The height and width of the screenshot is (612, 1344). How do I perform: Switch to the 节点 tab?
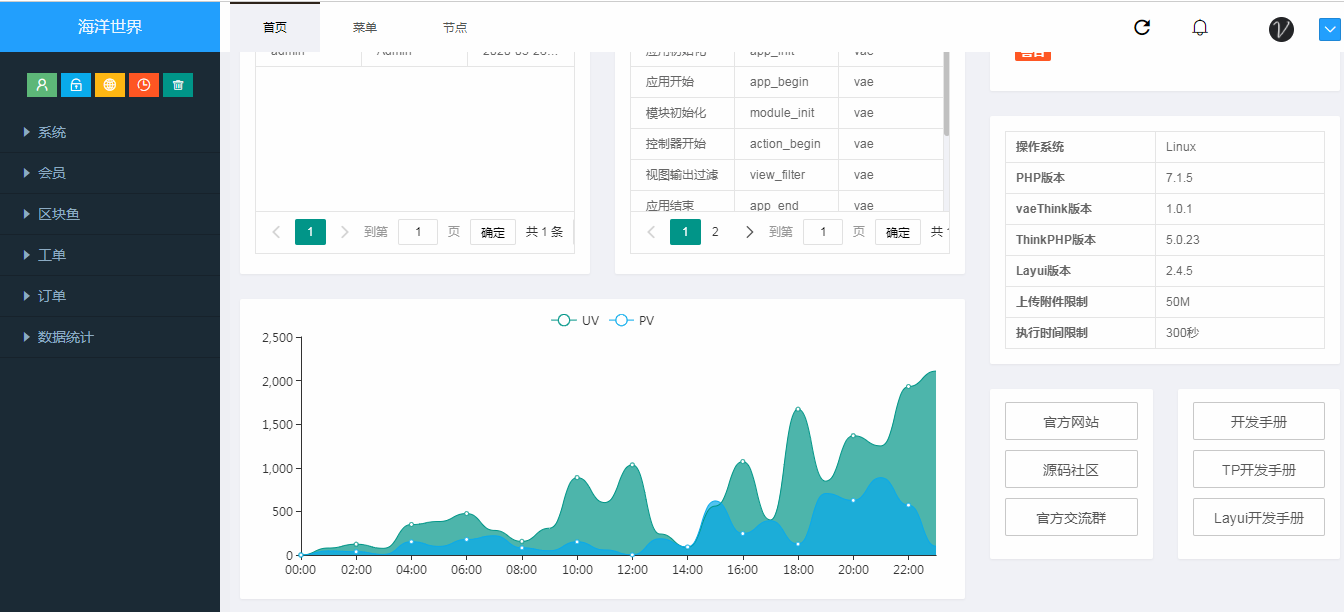(x=455, y=28)
